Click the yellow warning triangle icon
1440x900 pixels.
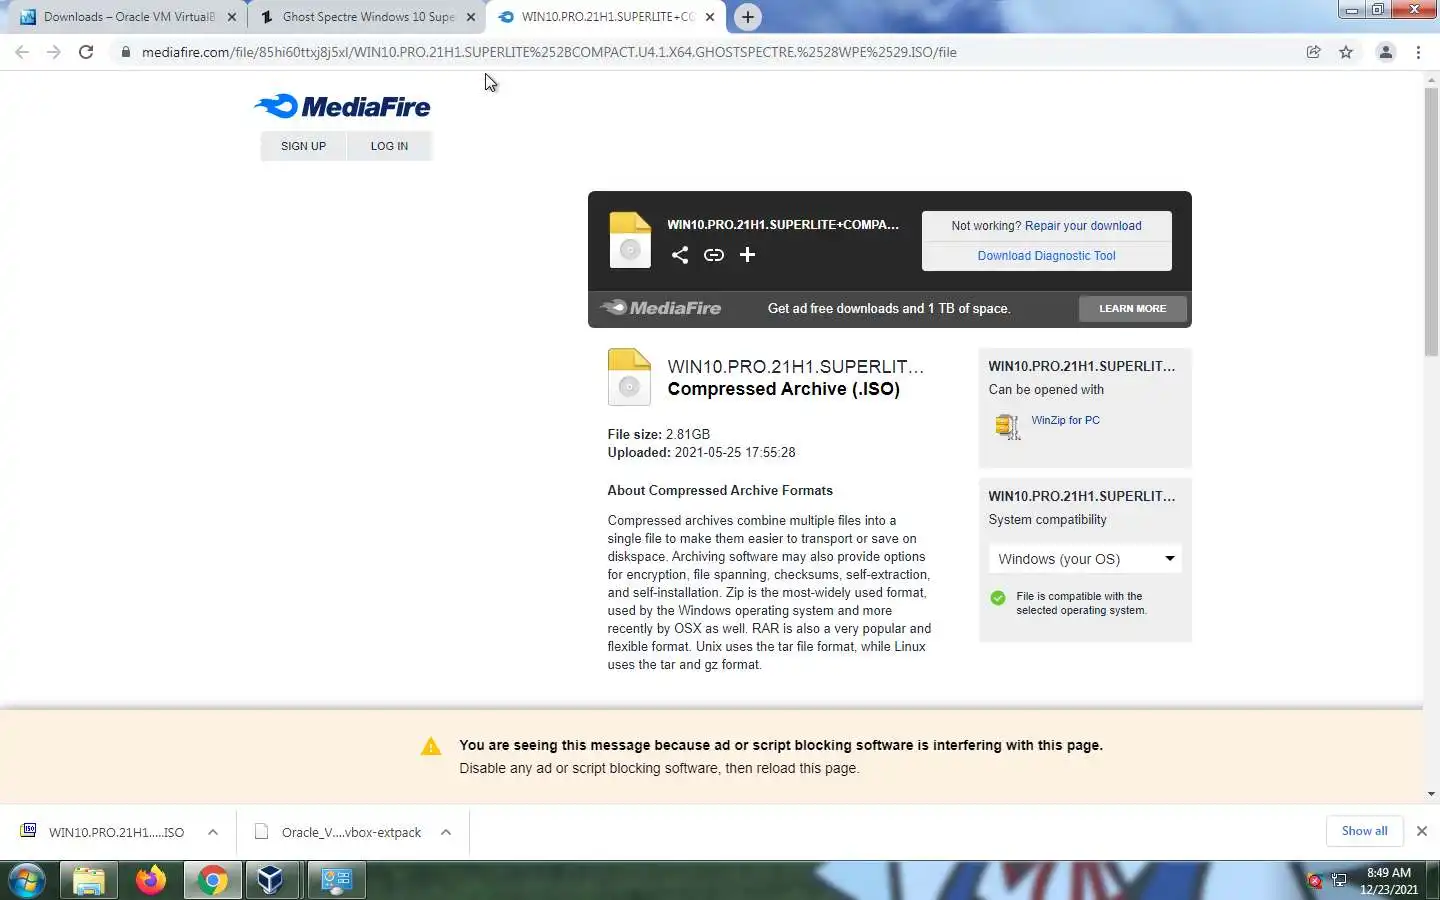(x=431, y=746)
